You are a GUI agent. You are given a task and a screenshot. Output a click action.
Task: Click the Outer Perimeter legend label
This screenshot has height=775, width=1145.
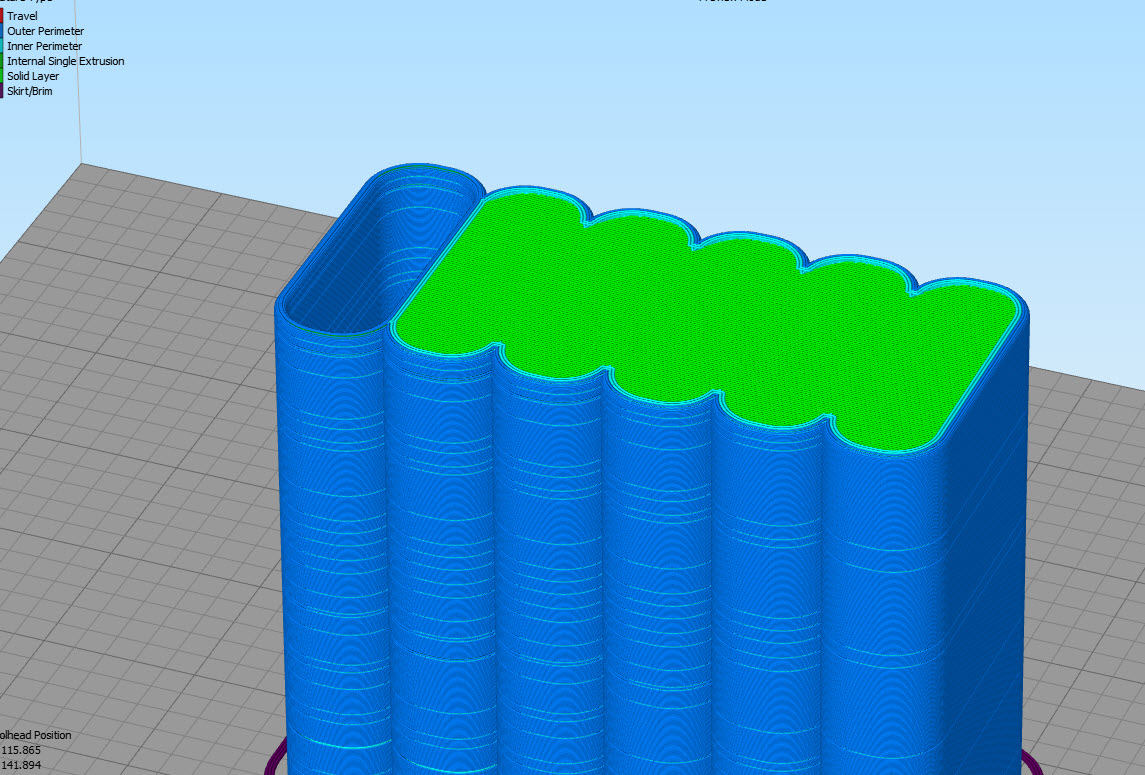point(45,31)
